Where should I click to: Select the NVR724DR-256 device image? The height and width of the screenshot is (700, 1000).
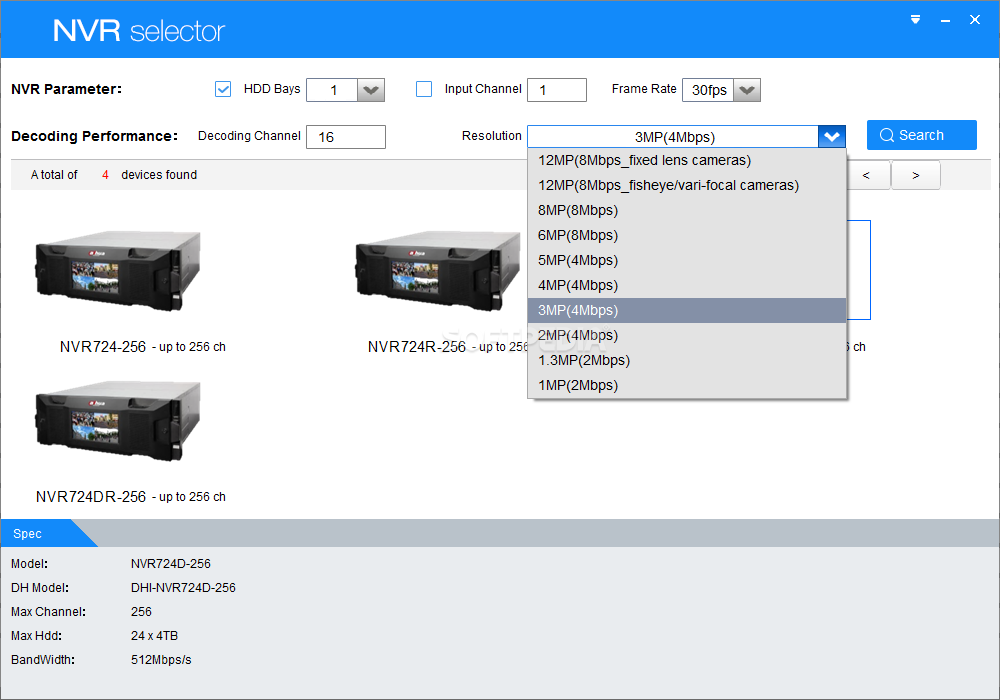coord(118,421)
